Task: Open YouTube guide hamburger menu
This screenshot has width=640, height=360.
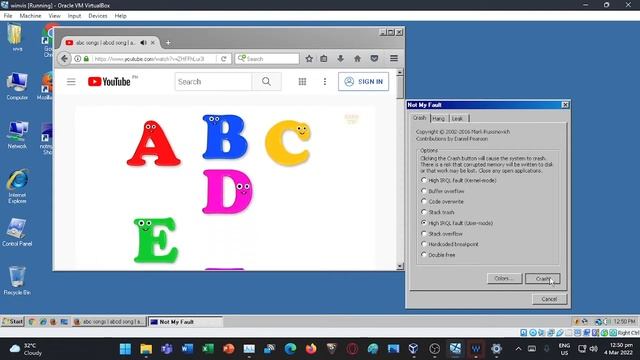Action: [71, 82]
